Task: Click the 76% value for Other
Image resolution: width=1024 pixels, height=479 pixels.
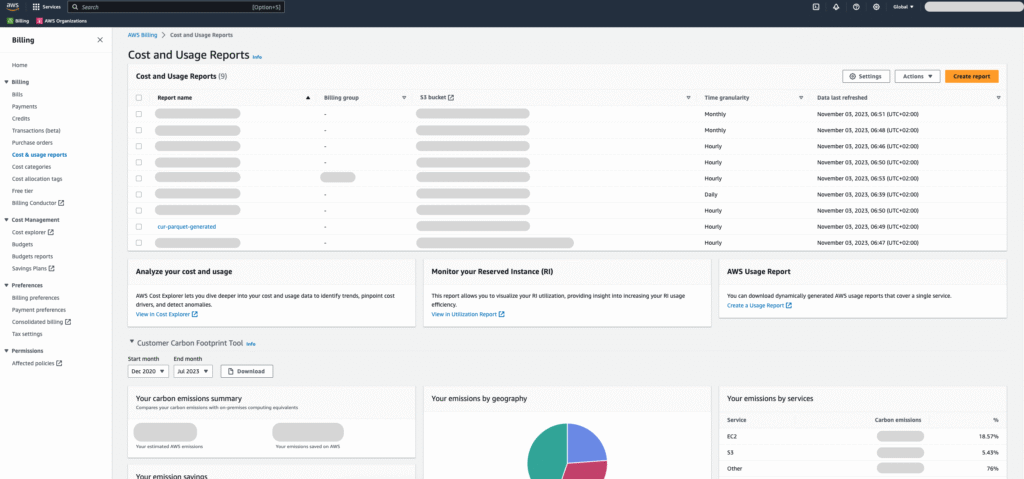Action: tap(993, 469)
